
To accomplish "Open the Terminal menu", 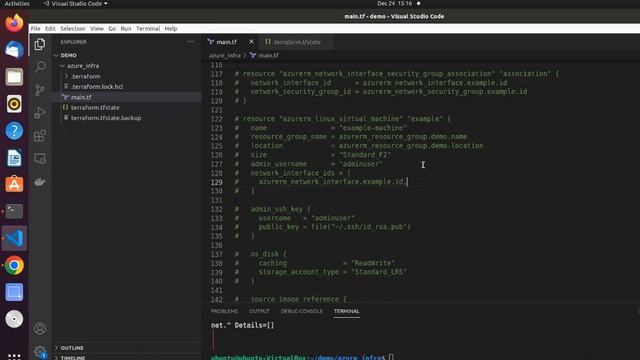I will point(148,29).
